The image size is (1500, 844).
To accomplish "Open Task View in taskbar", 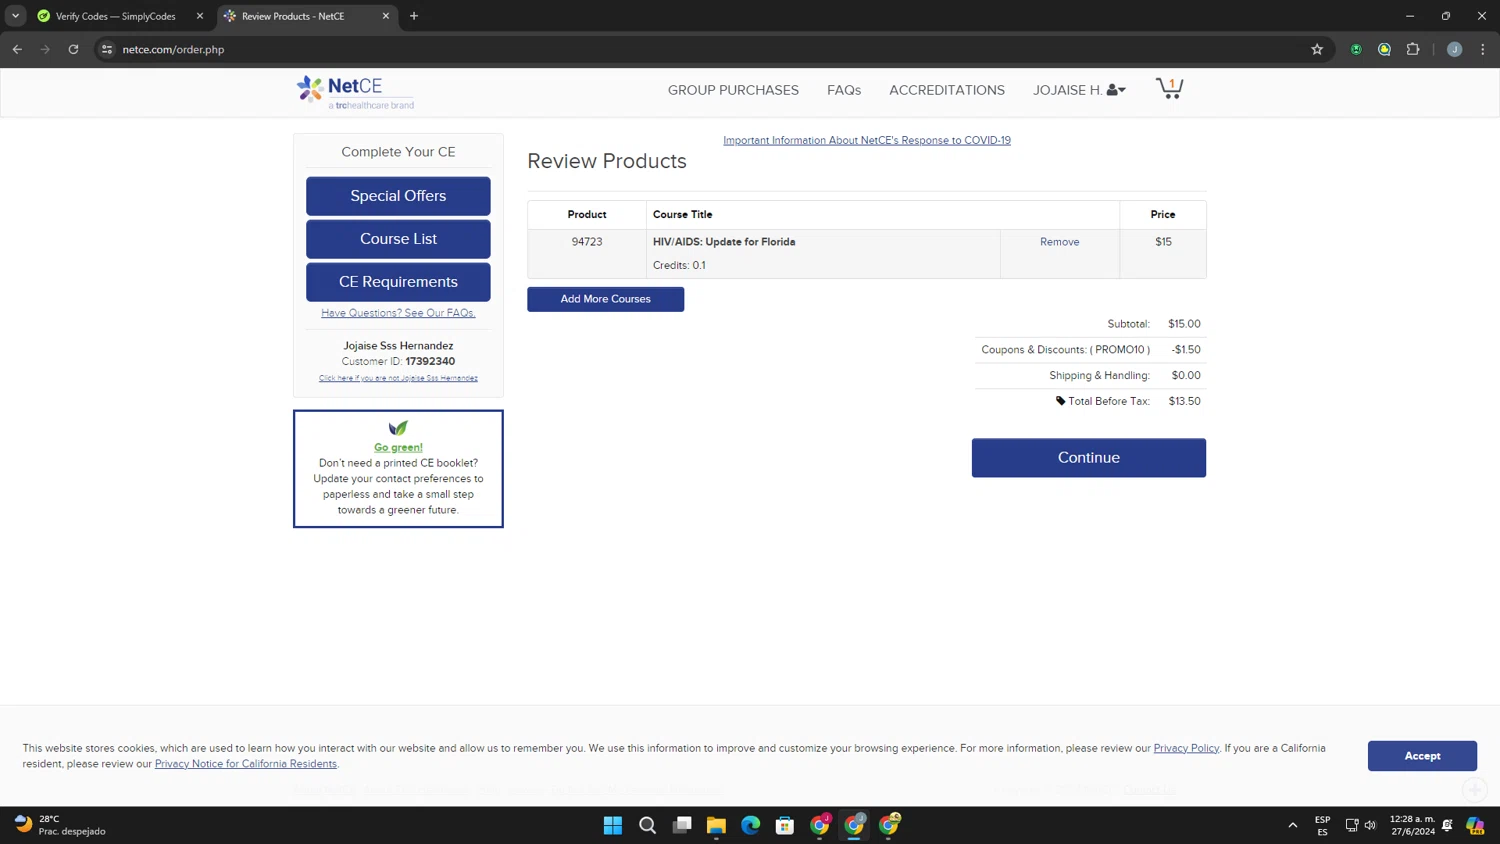I will tap(682, 825).
